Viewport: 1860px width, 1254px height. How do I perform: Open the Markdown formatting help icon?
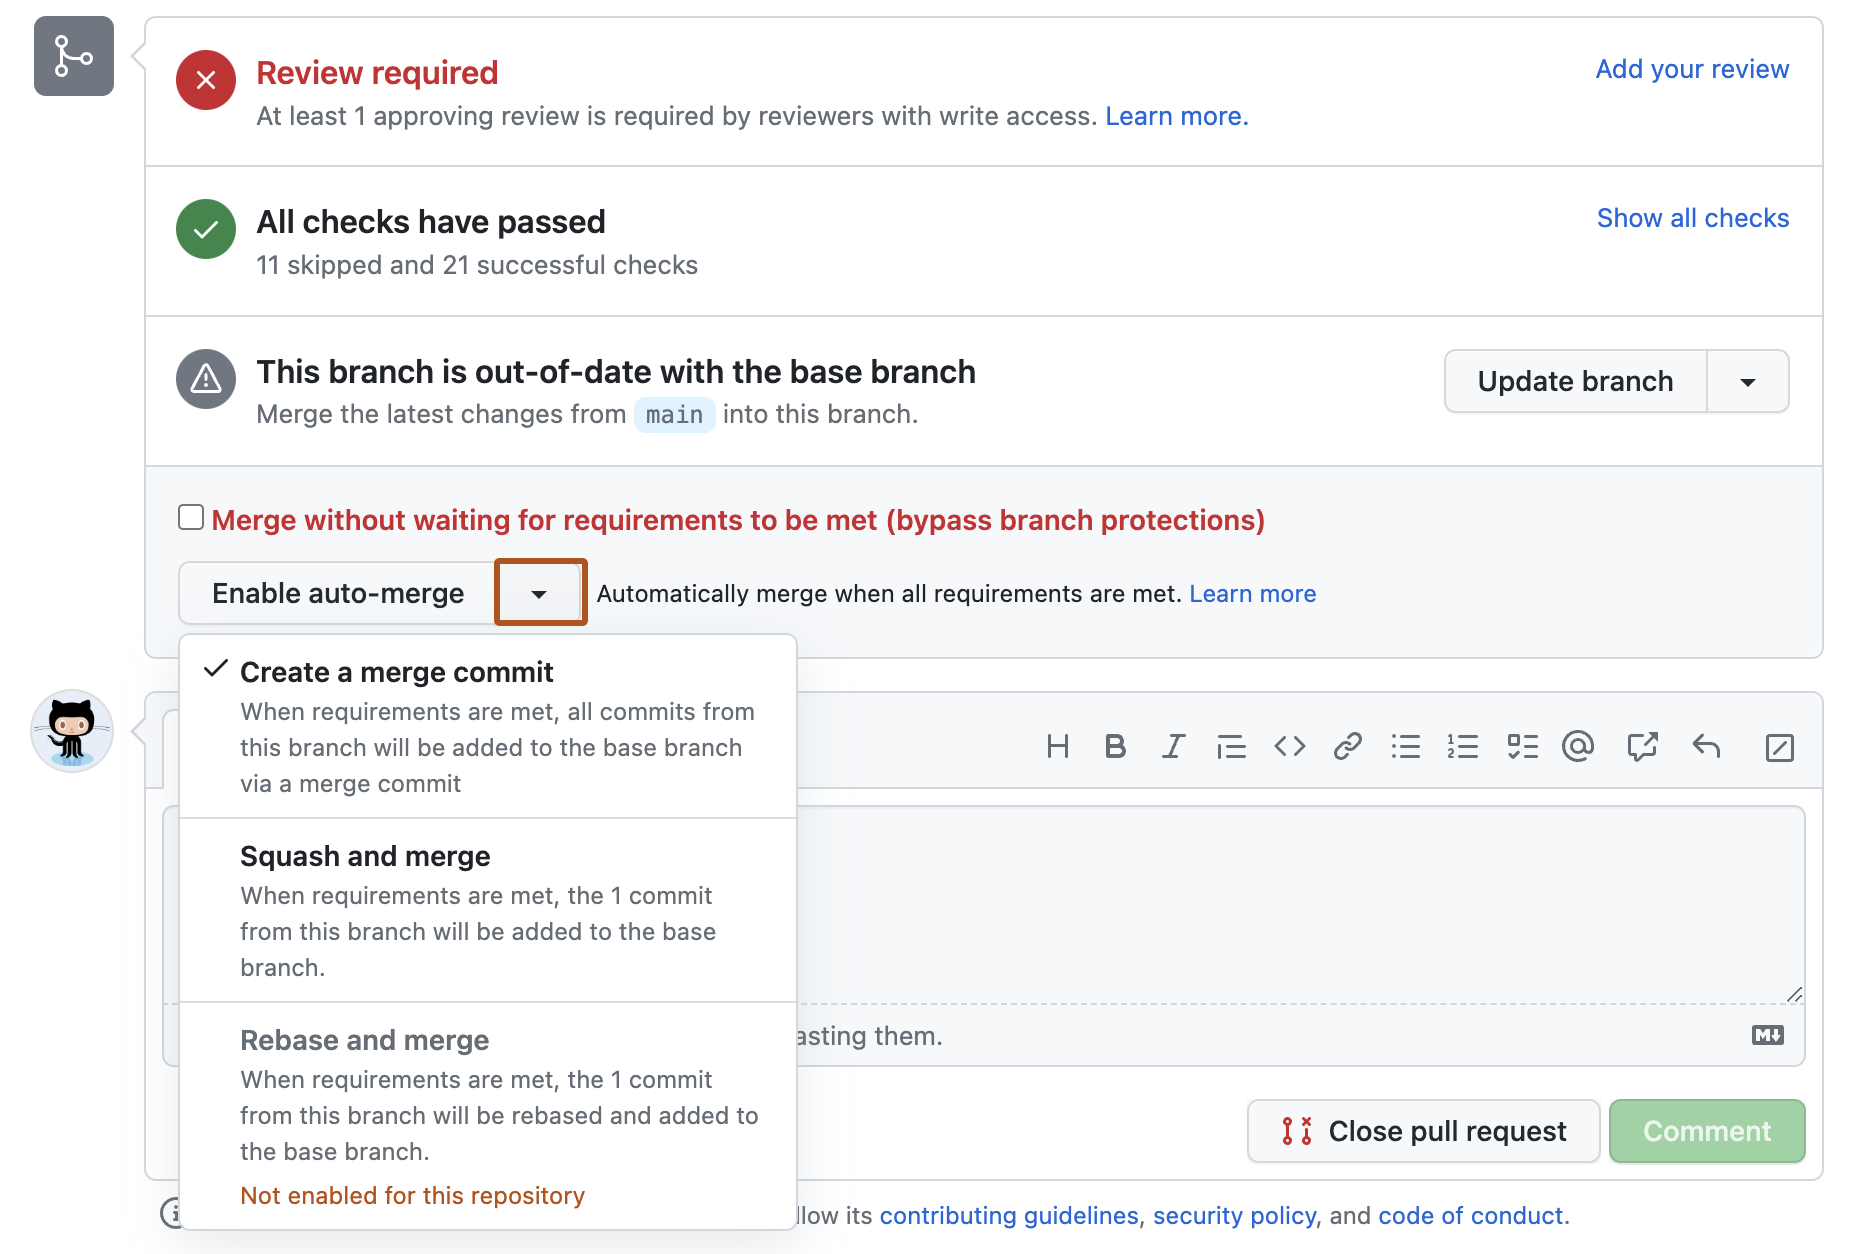(x=1768, y=1035)
